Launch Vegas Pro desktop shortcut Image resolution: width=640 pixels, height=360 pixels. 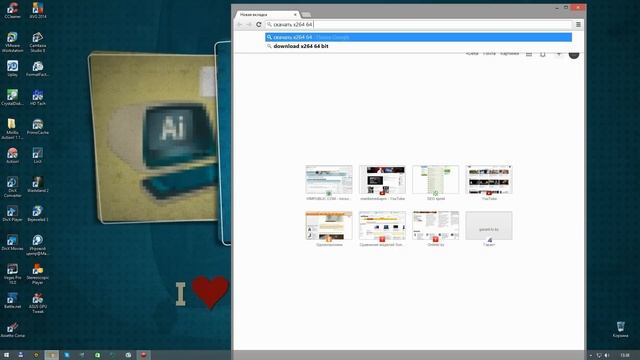point(12,274)
